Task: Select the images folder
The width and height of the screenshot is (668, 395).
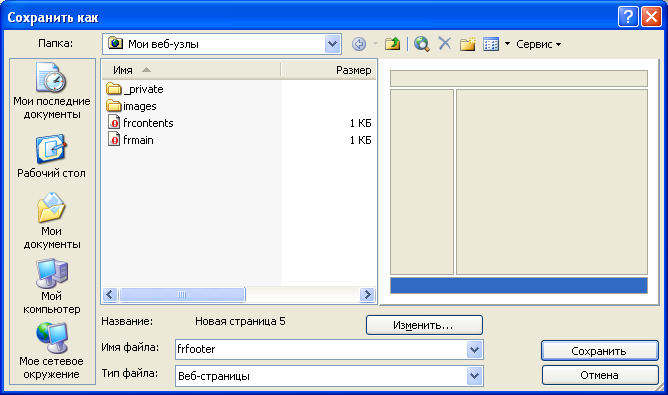Action: (x=140, y=106)
